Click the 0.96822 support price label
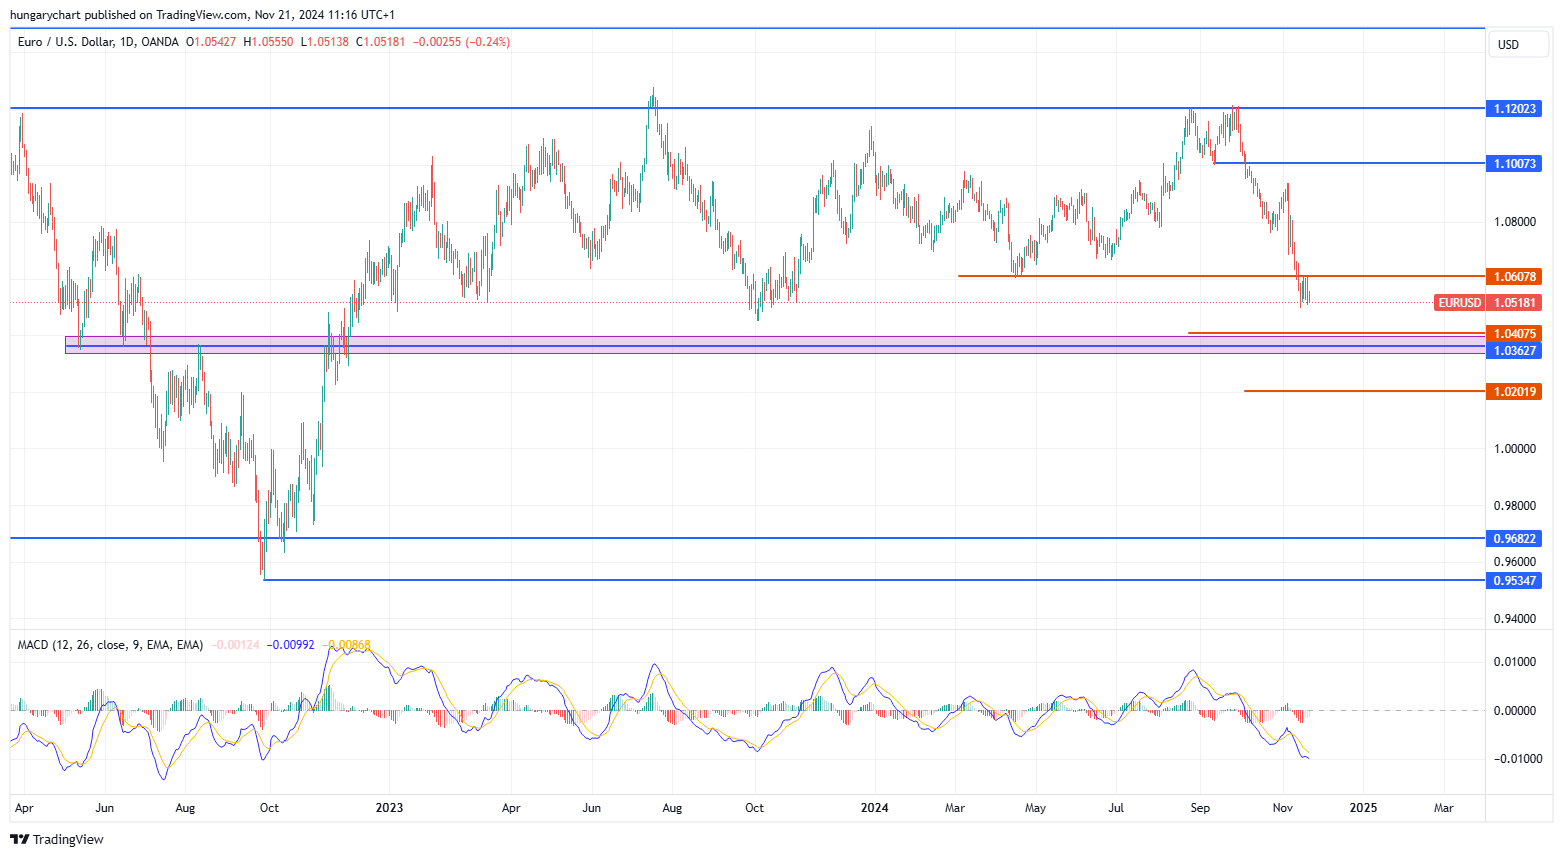 coord(1514,538)
